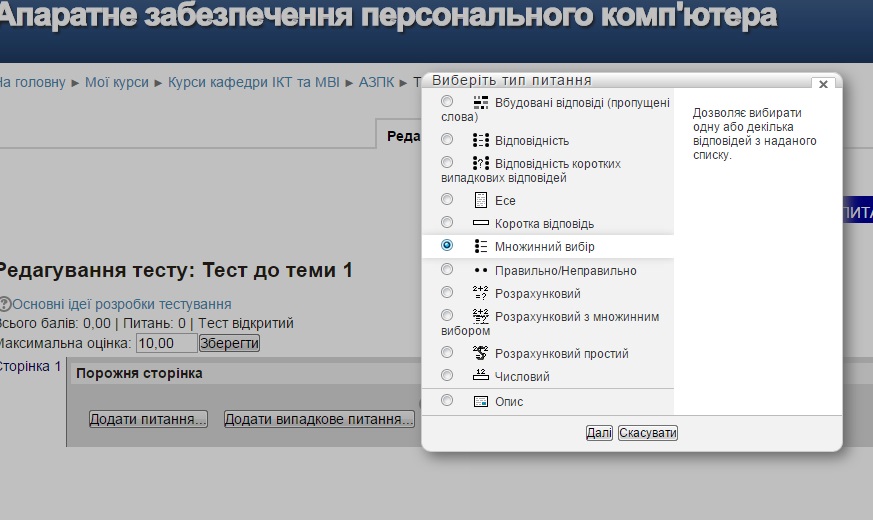Click the Далі button

point(599,433)
